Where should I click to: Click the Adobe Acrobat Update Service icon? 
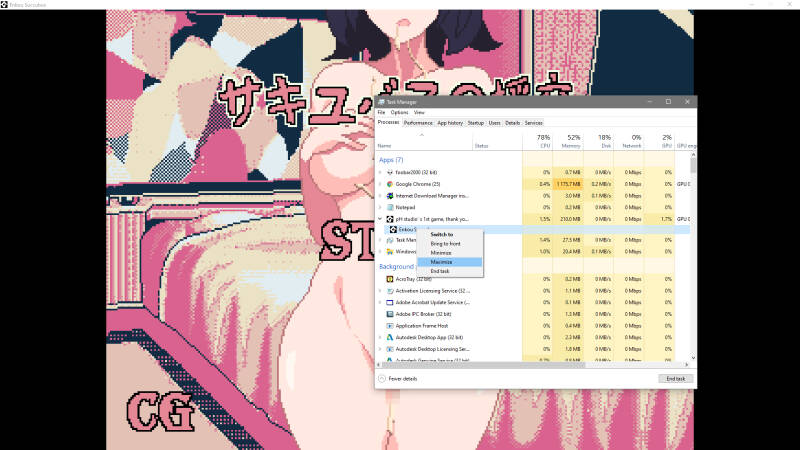390,303
